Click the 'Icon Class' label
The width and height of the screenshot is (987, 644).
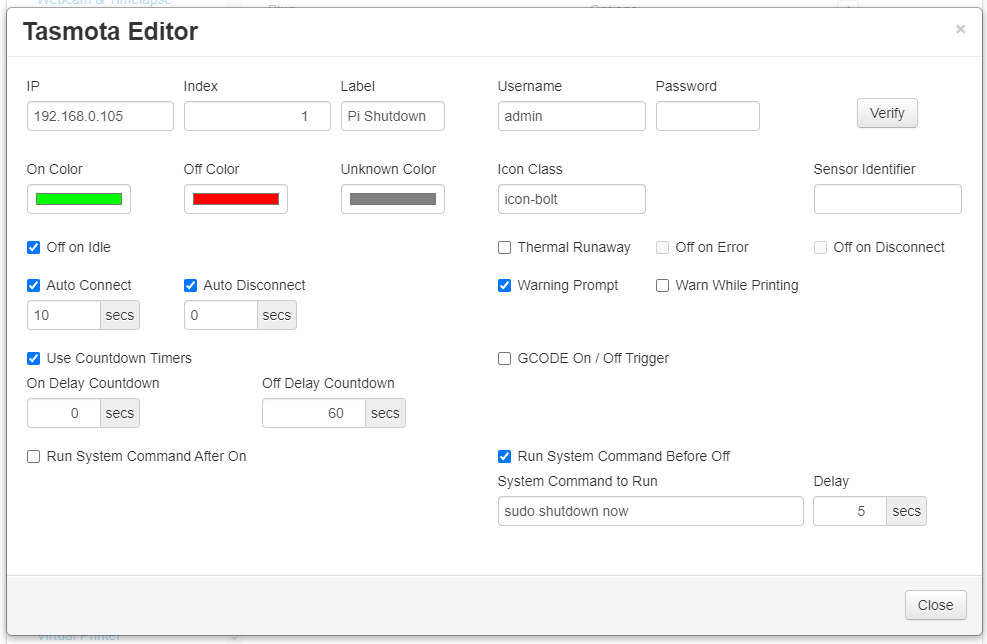point(529,169)
